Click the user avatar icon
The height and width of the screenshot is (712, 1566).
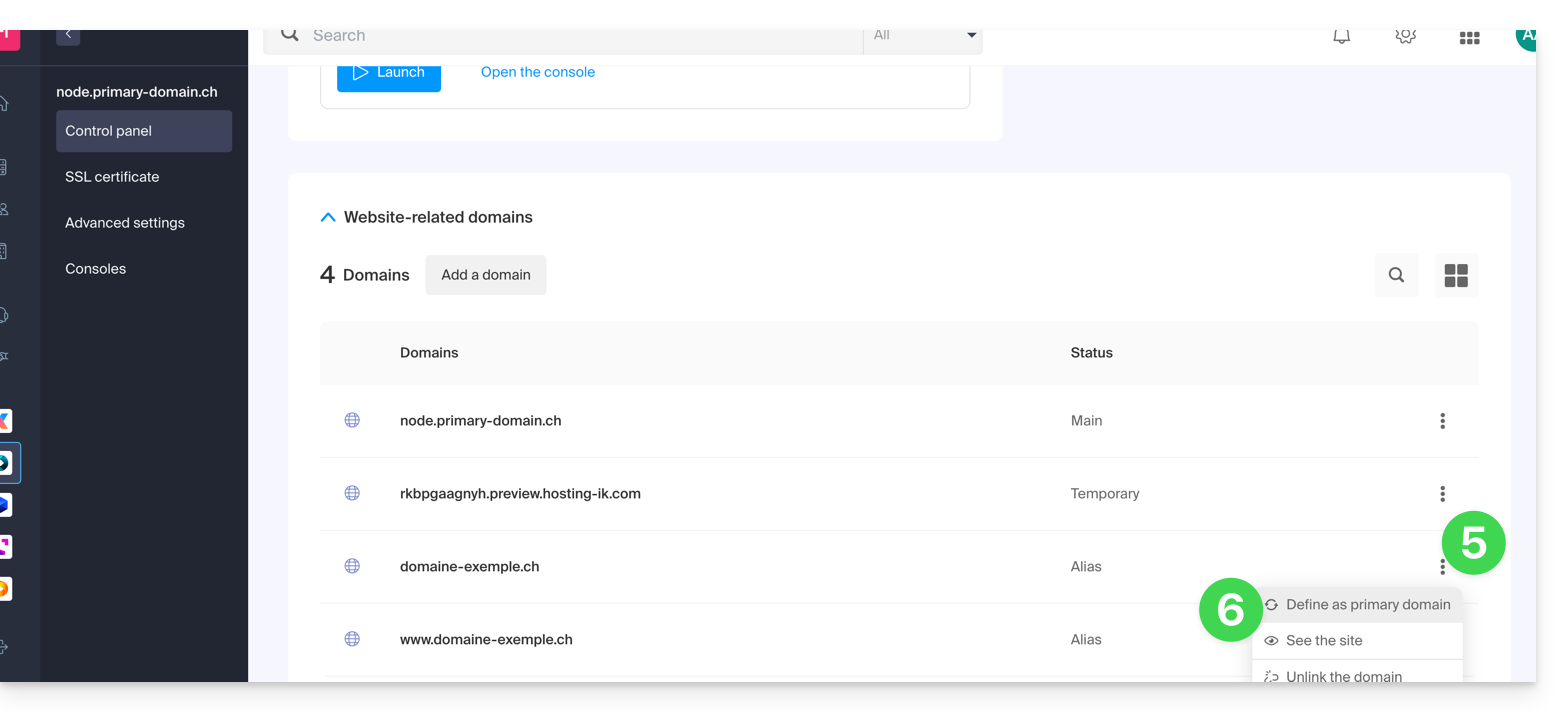(1525, 38)
